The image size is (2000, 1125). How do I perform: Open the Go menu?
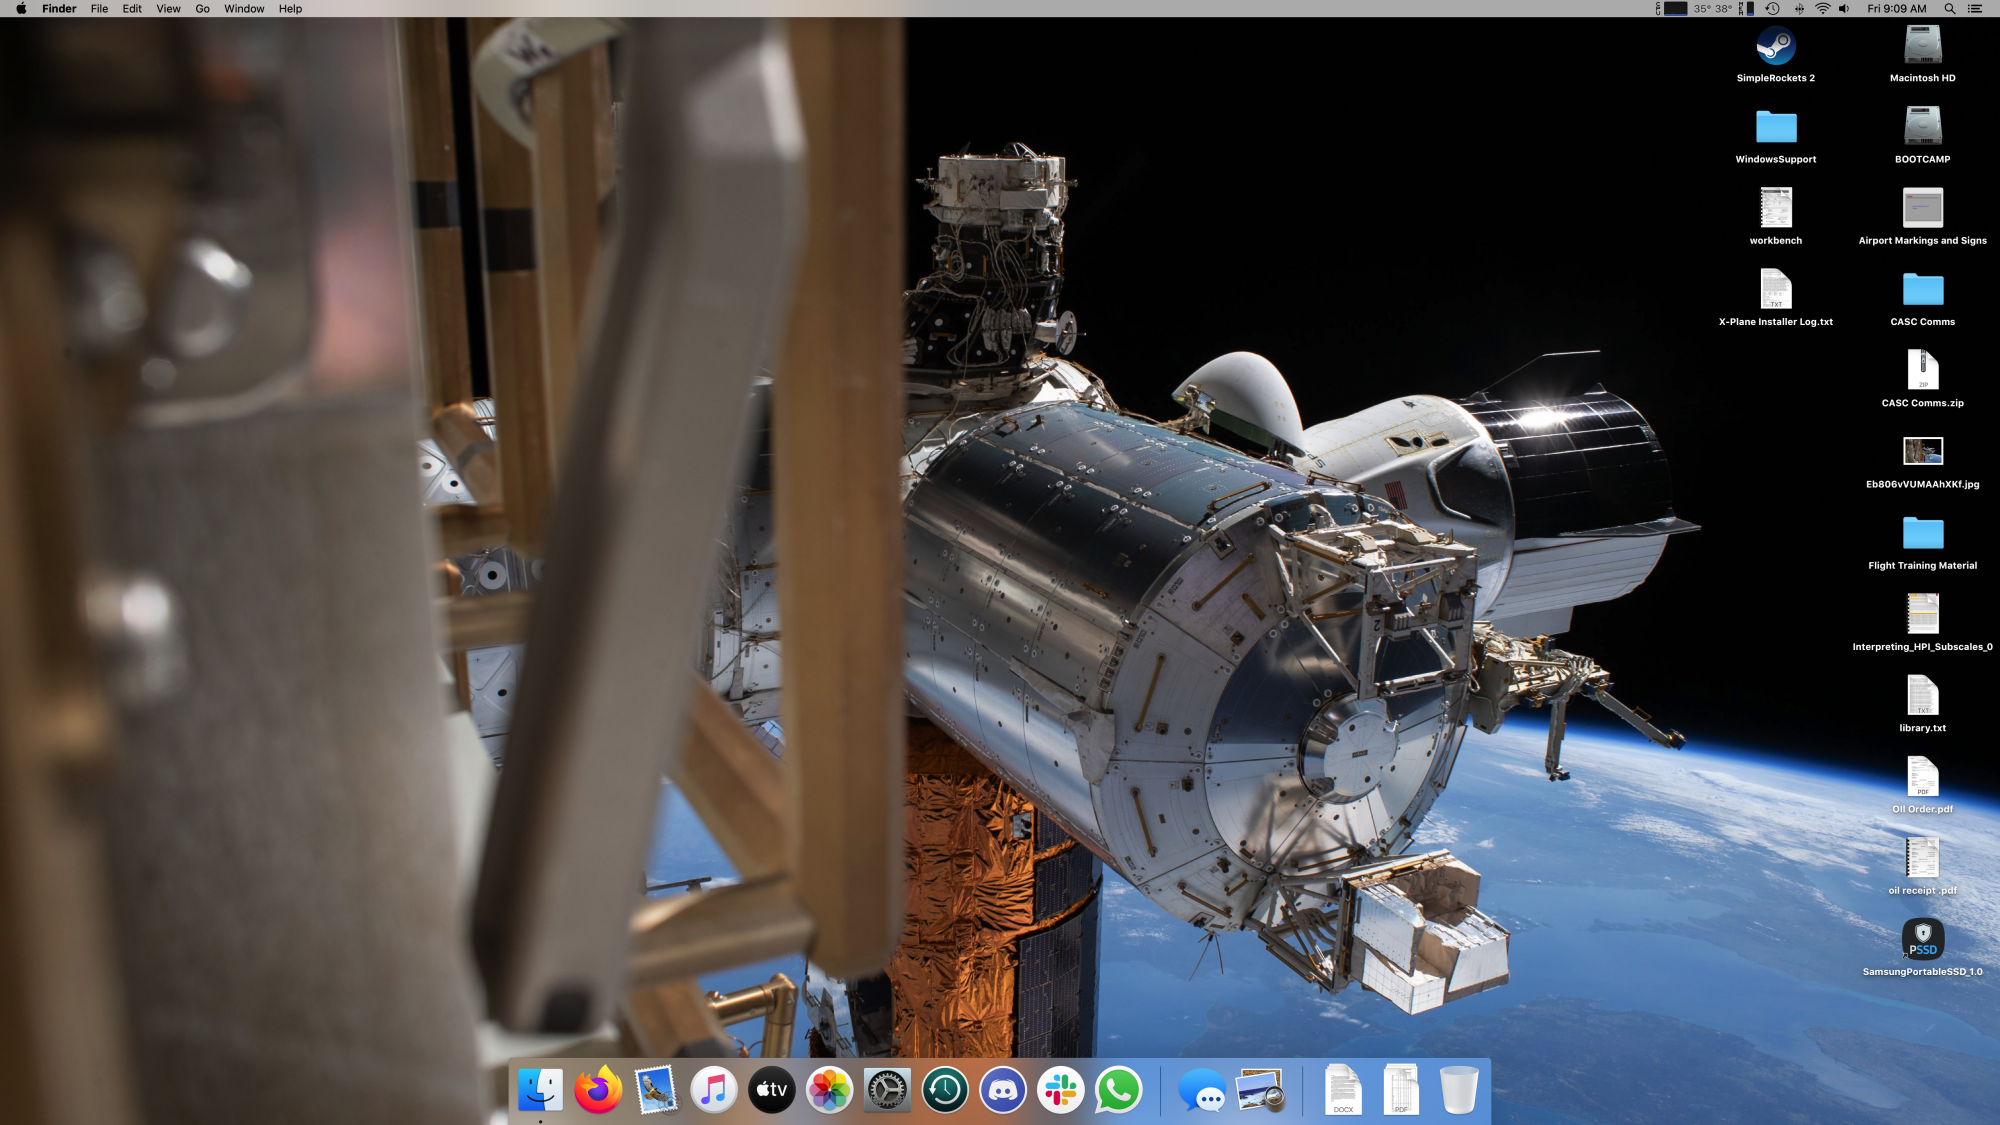coord(202,8)
